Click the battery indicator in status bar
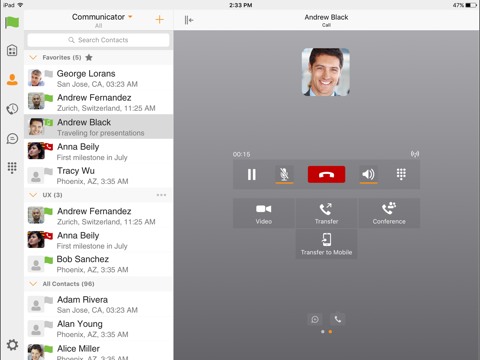This screenshot has width=480, height=360. point(470,5)
